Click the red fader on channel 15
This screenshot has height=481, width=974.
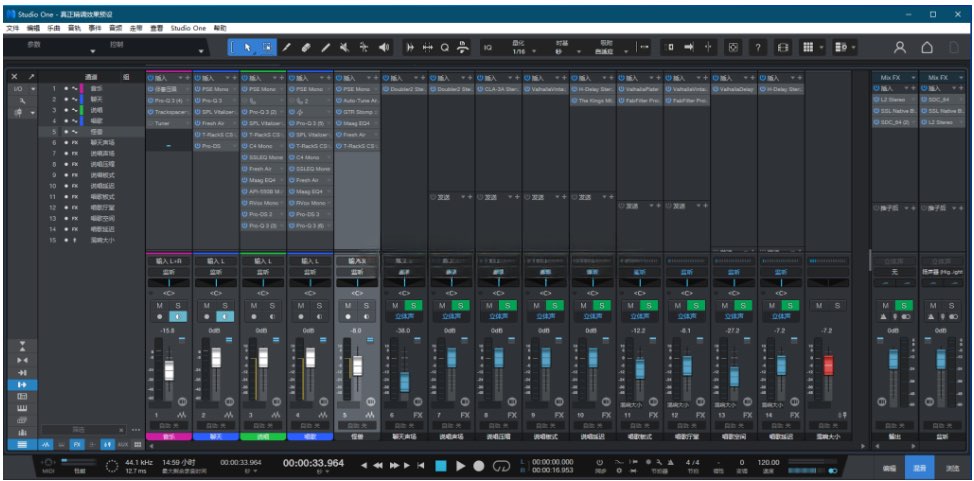[x=828, y=365]
